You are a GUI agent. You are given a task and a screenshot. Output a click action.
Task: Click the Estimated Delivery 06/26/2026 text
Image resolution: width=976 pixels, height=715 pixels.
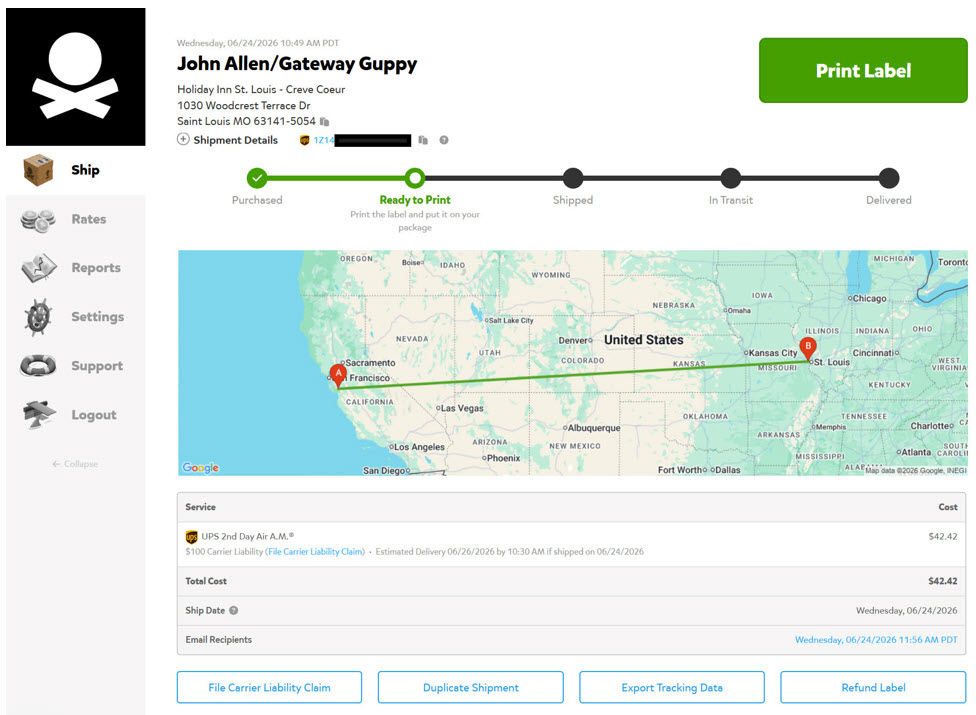[509, 552]
